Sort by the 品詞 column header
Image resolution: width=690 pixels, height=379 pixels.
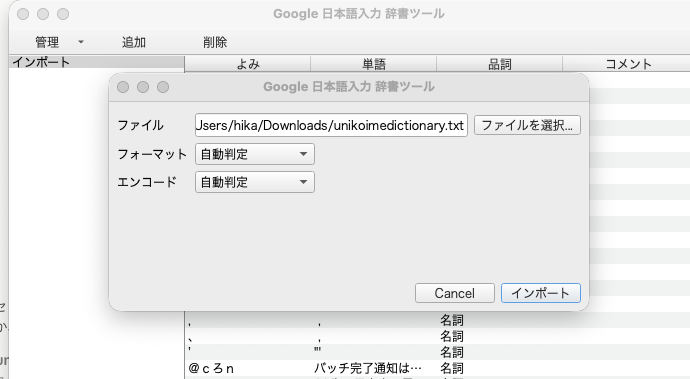click(499, 64)
